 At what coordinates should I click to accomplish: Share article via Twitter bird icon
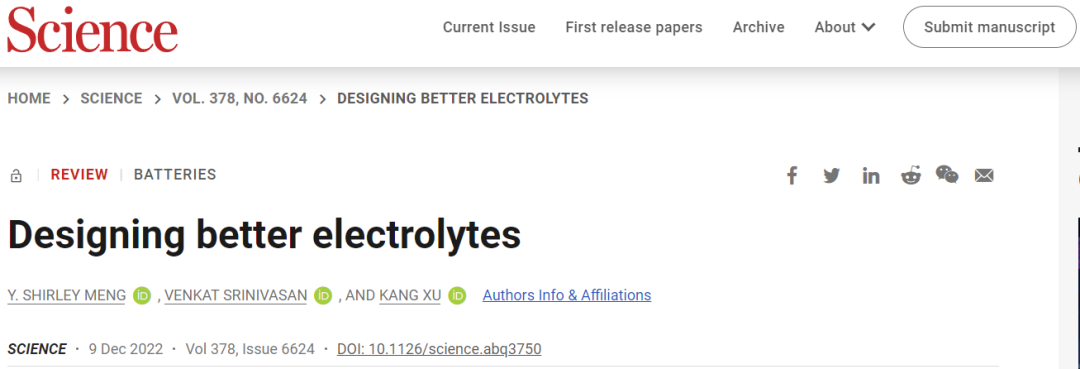click(x=831, y=176)
